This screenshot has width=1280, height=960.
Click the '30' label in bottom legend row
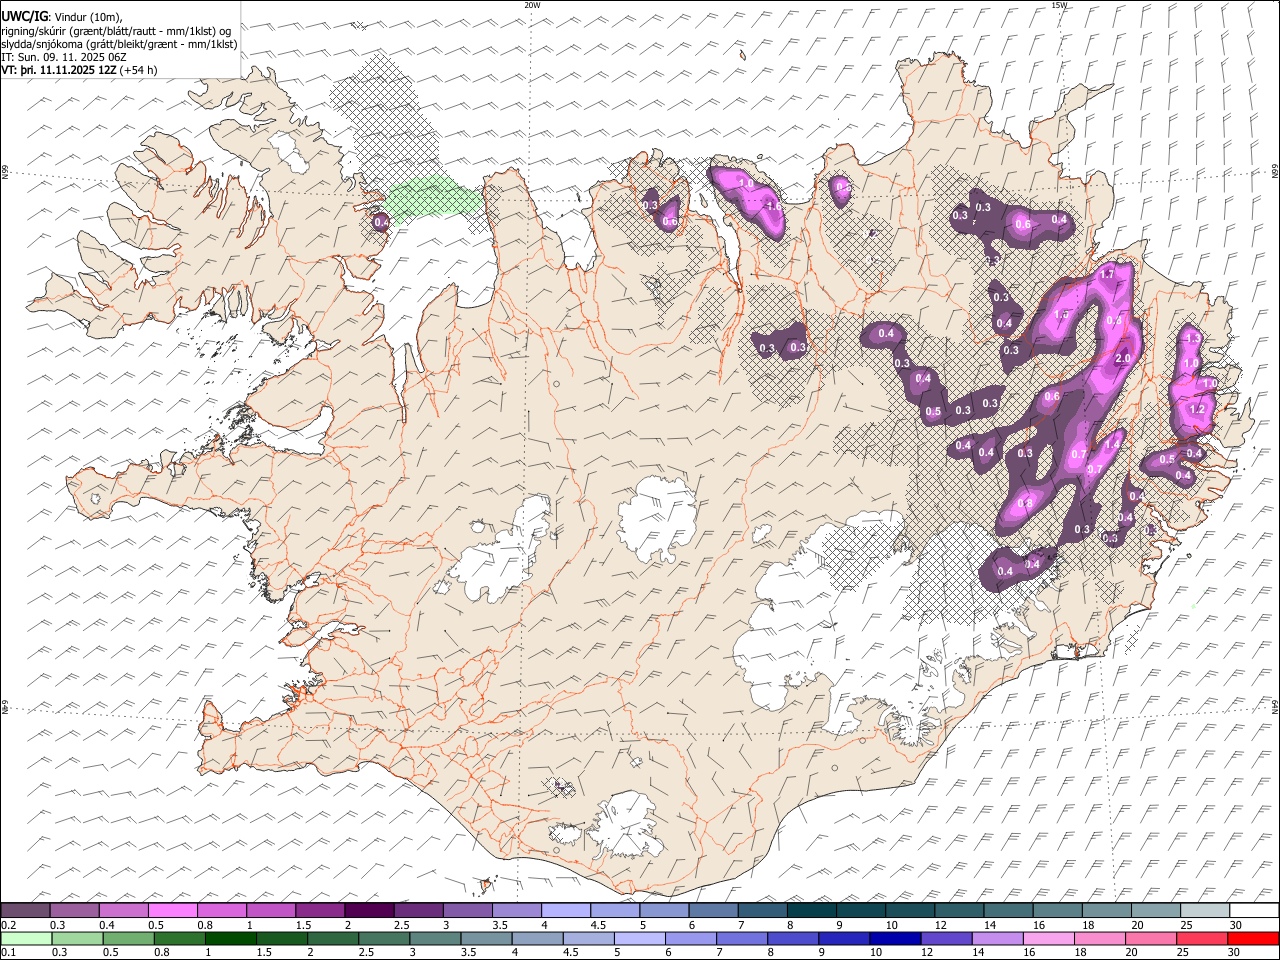[x=1234, y=953]
